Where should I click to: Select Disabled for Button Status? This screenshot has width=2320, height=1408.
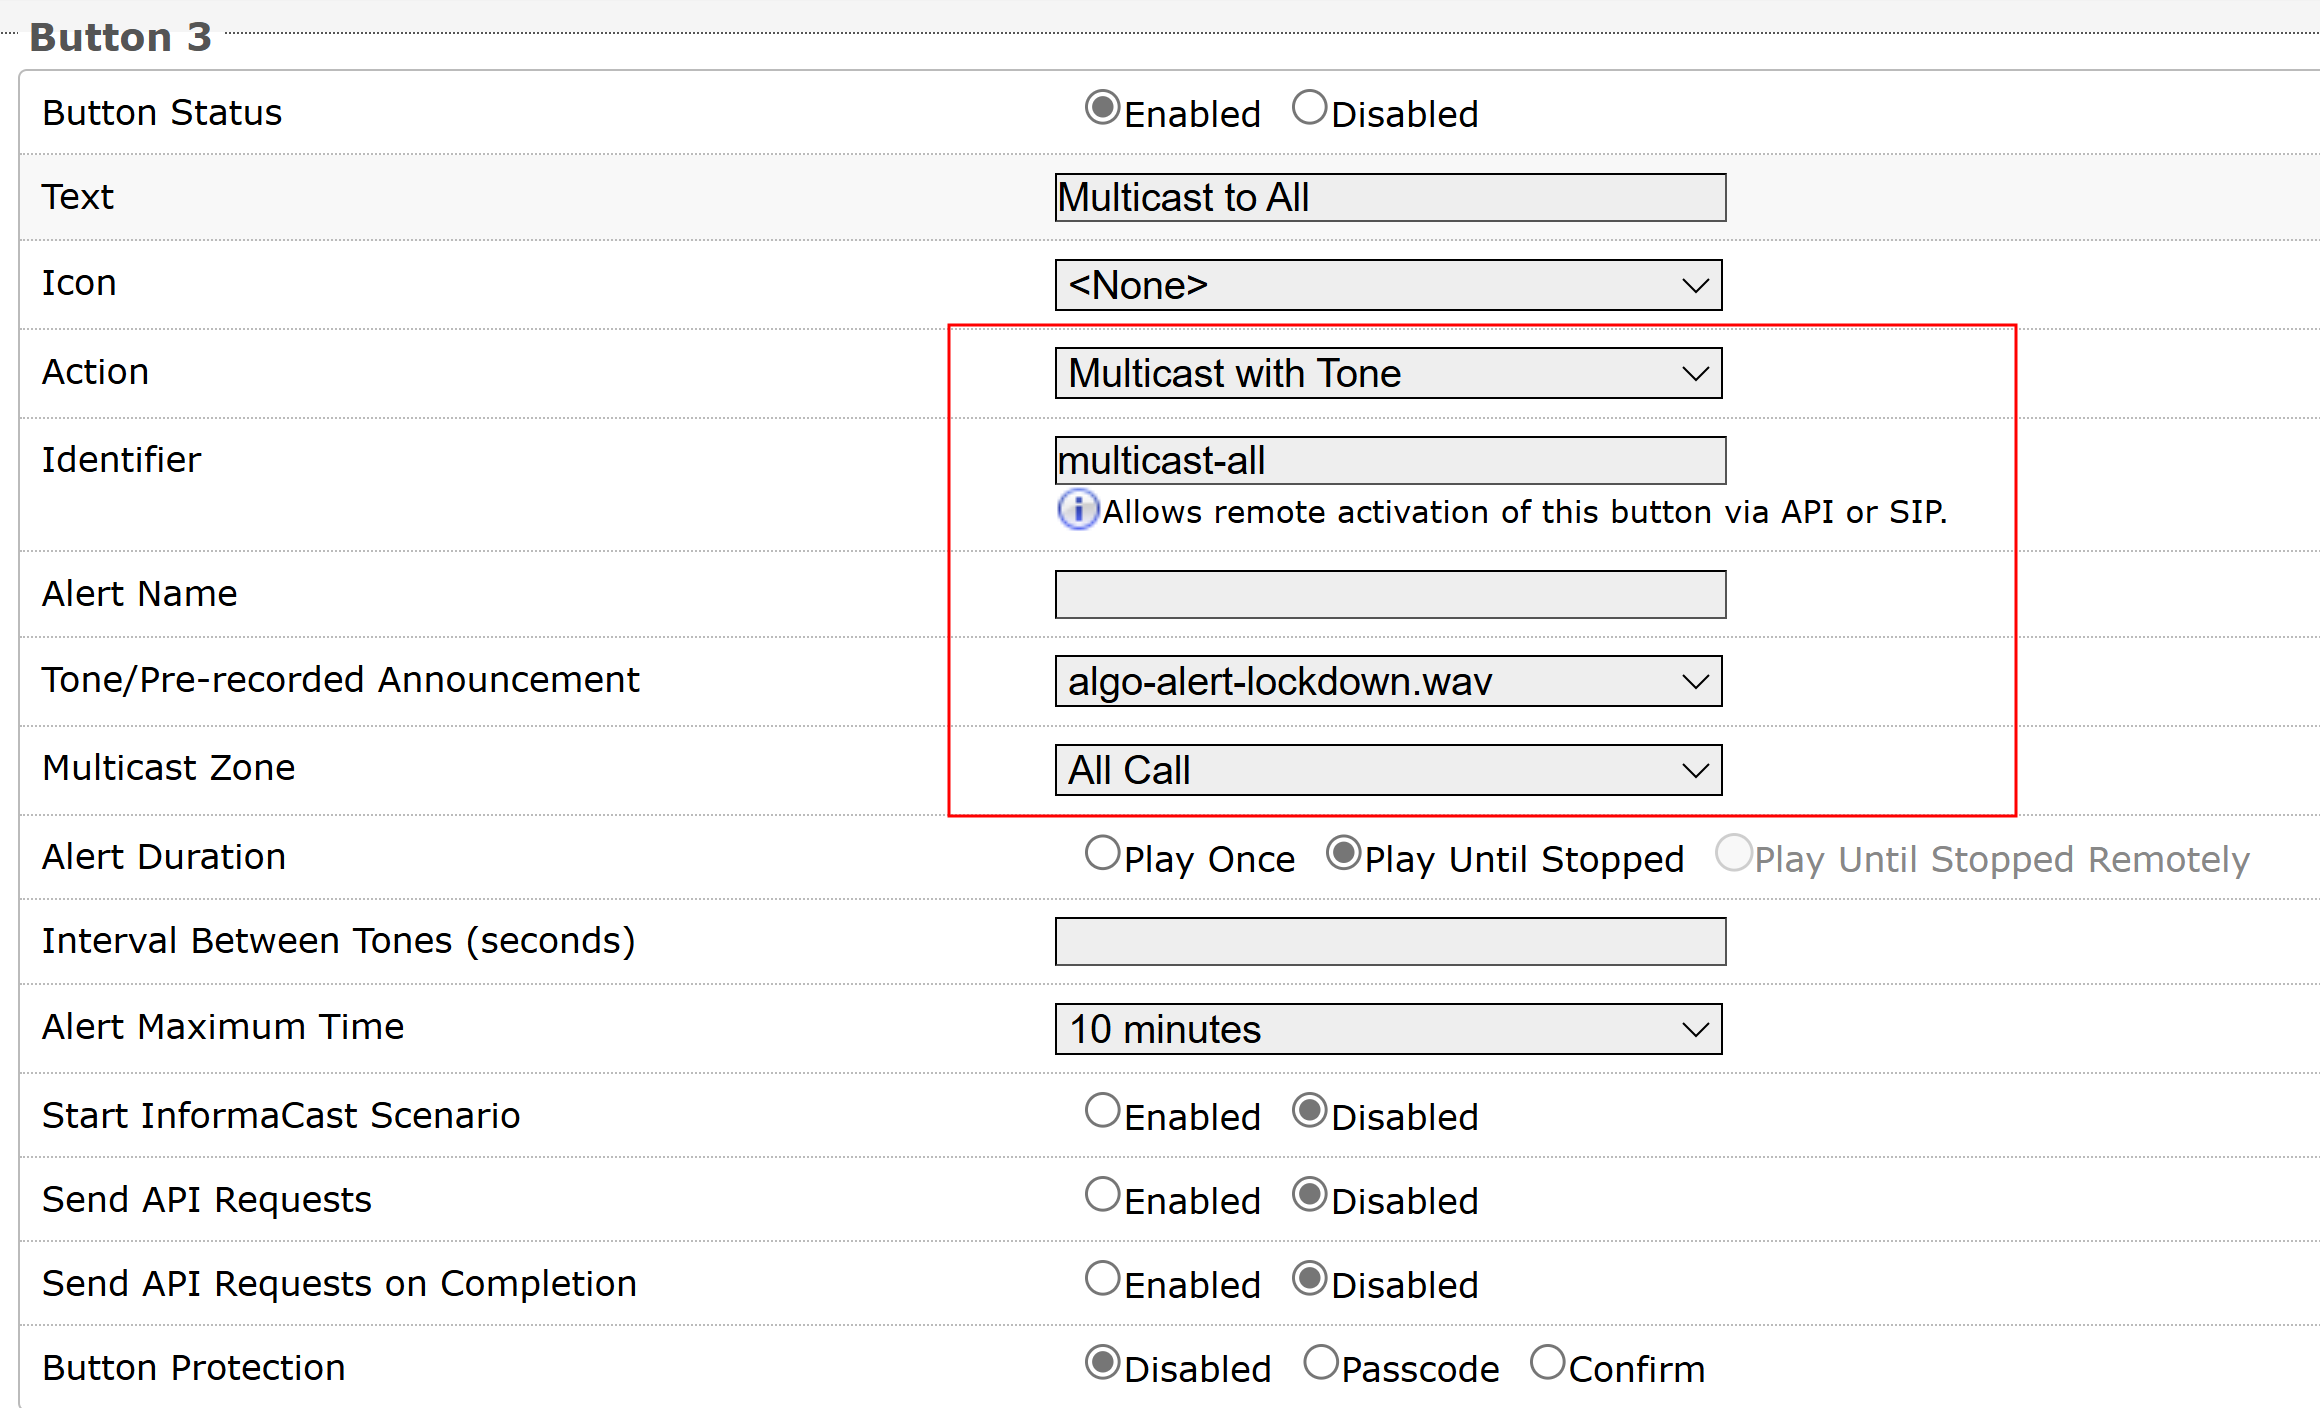click(1309, 108)
